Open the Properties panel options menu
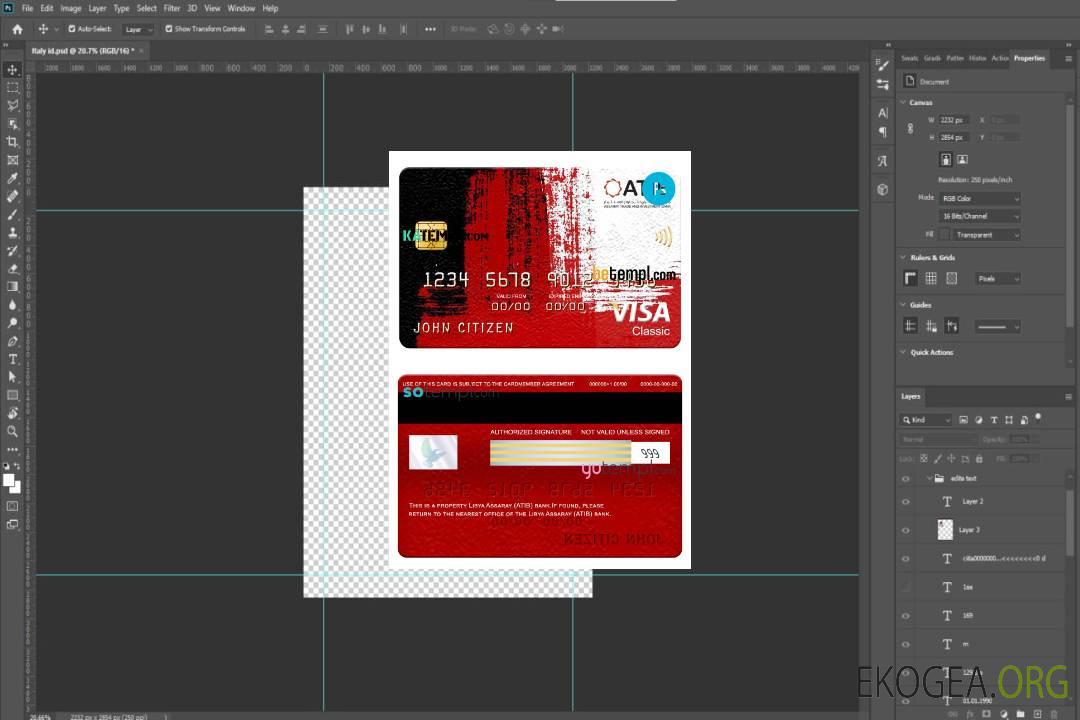This screenshot has width=1080, height=720. tap(1068, 59)
